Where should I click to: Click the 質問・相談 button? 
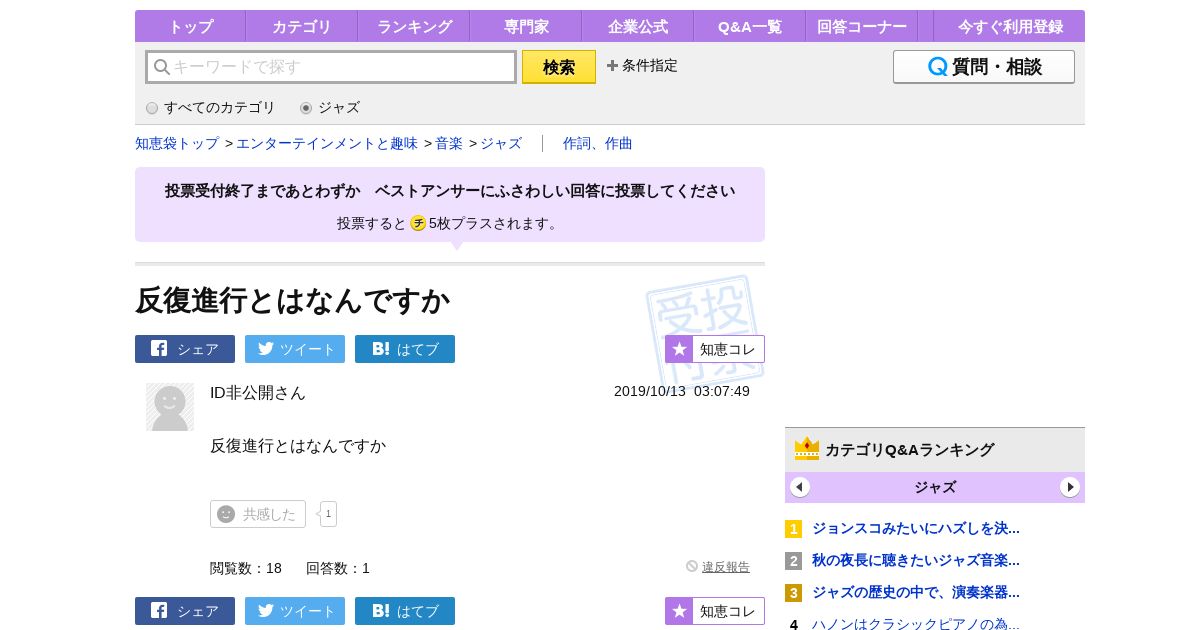984,67
